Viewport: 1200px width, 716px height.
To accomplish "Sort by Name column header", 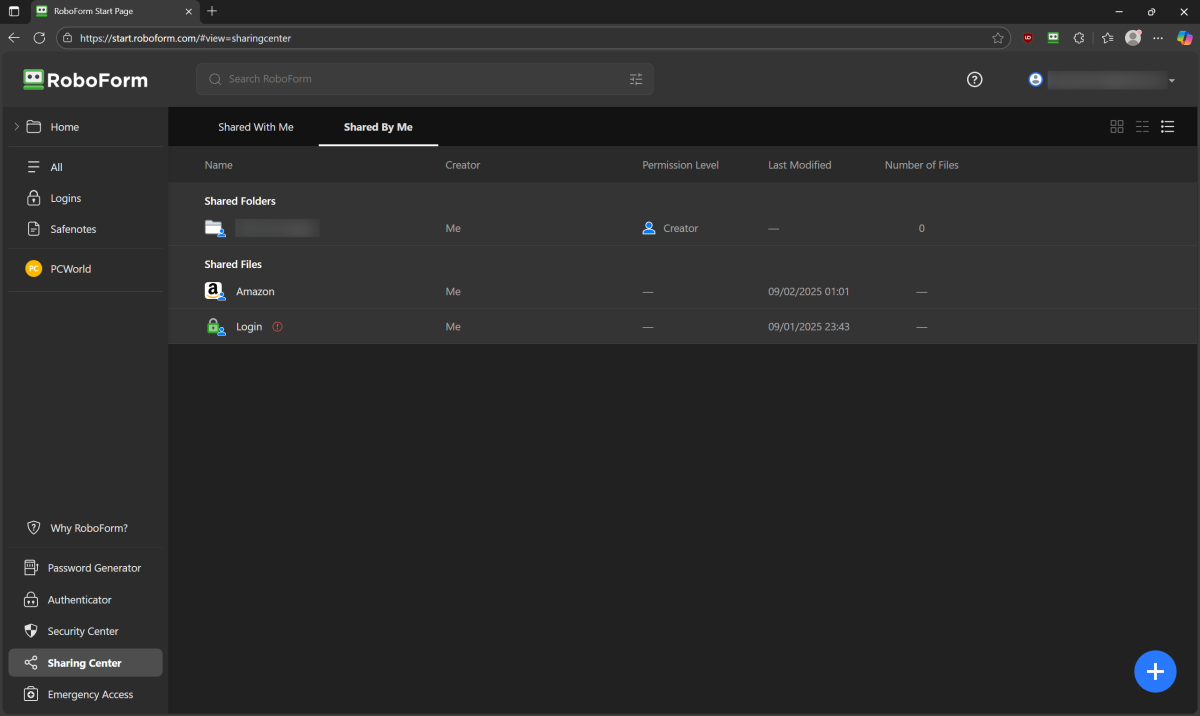I will coord(218,165).
